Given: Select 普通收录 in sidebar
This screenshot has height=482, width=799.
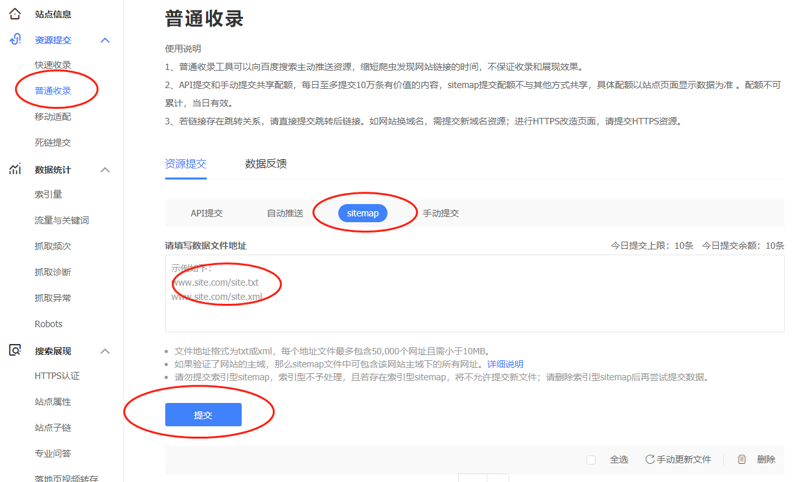Looking at the screenshot, I should [53, 91].
